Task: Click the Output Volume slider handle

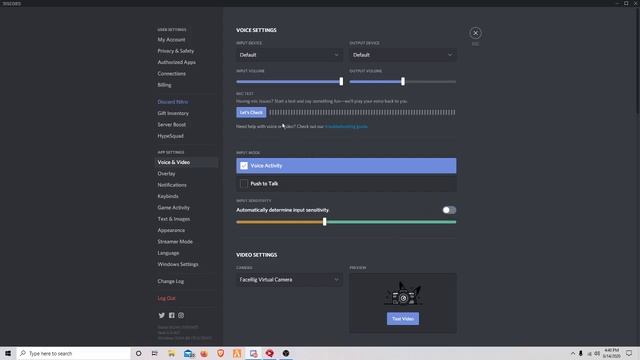Action: 403,81
